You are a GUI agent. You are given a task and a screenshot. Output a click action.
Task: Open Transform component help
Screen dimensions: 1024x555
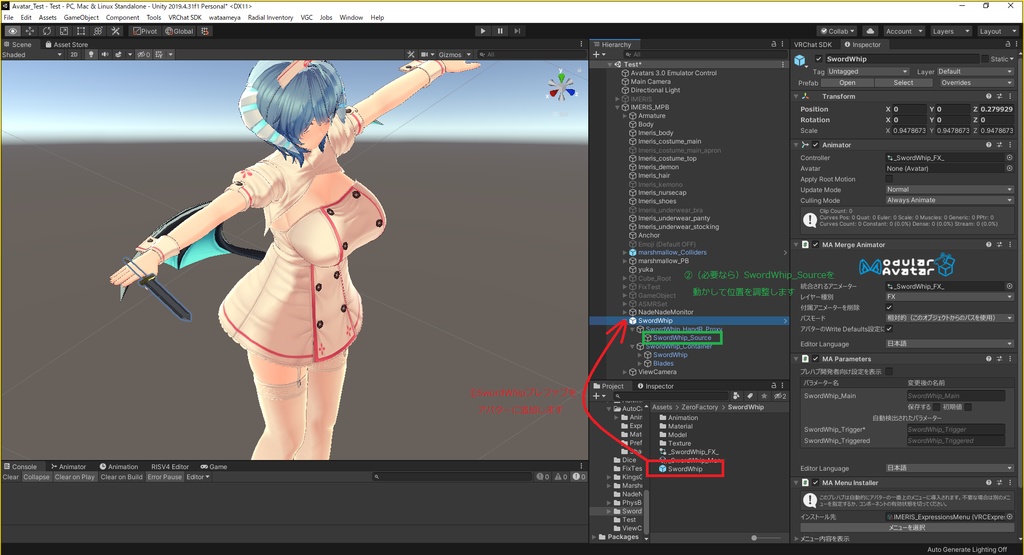(x=989, y=96)
